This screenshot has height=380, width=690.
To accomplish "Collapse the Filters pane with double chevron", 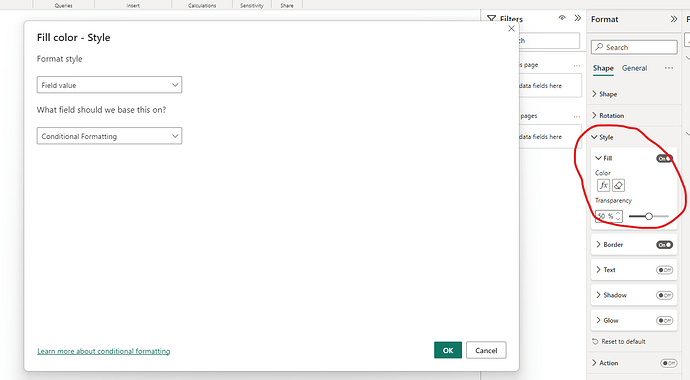I will [x=577, y=18].
